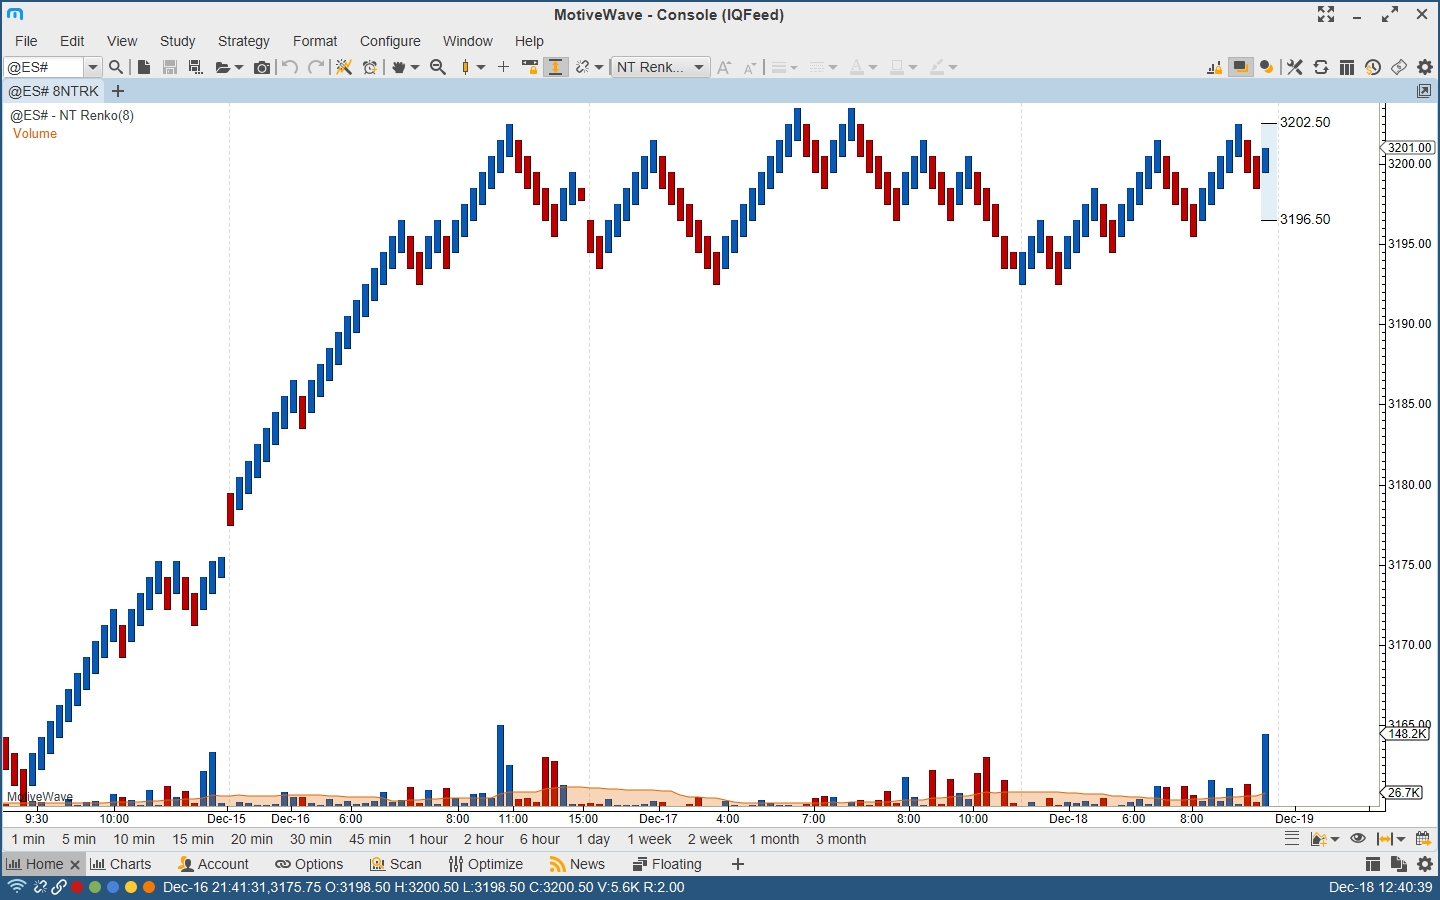1440x900 pixels.
Task: Click the Save As icon
Action: pyautogui.click(x=196, y=67)
